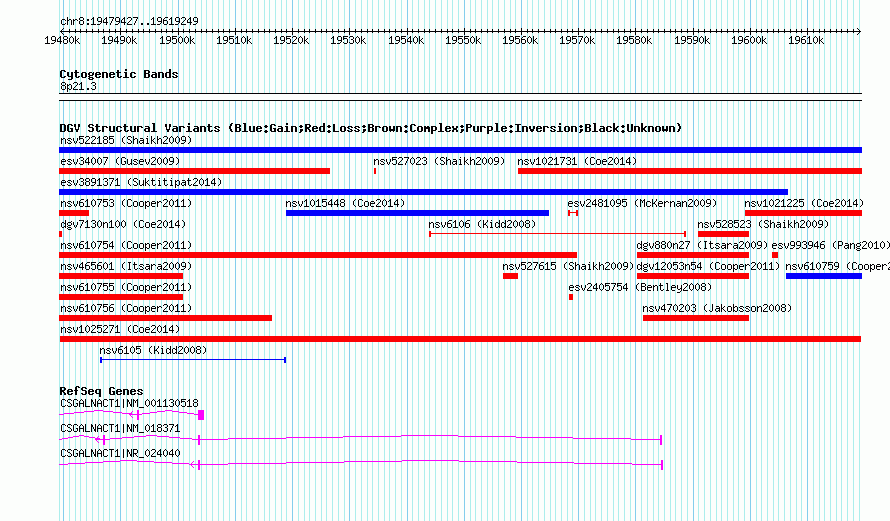This screenshot has width=890, height=521.
Task: Click the nsv1015448 (Coe2014) label
Action: tap(345, 203)
